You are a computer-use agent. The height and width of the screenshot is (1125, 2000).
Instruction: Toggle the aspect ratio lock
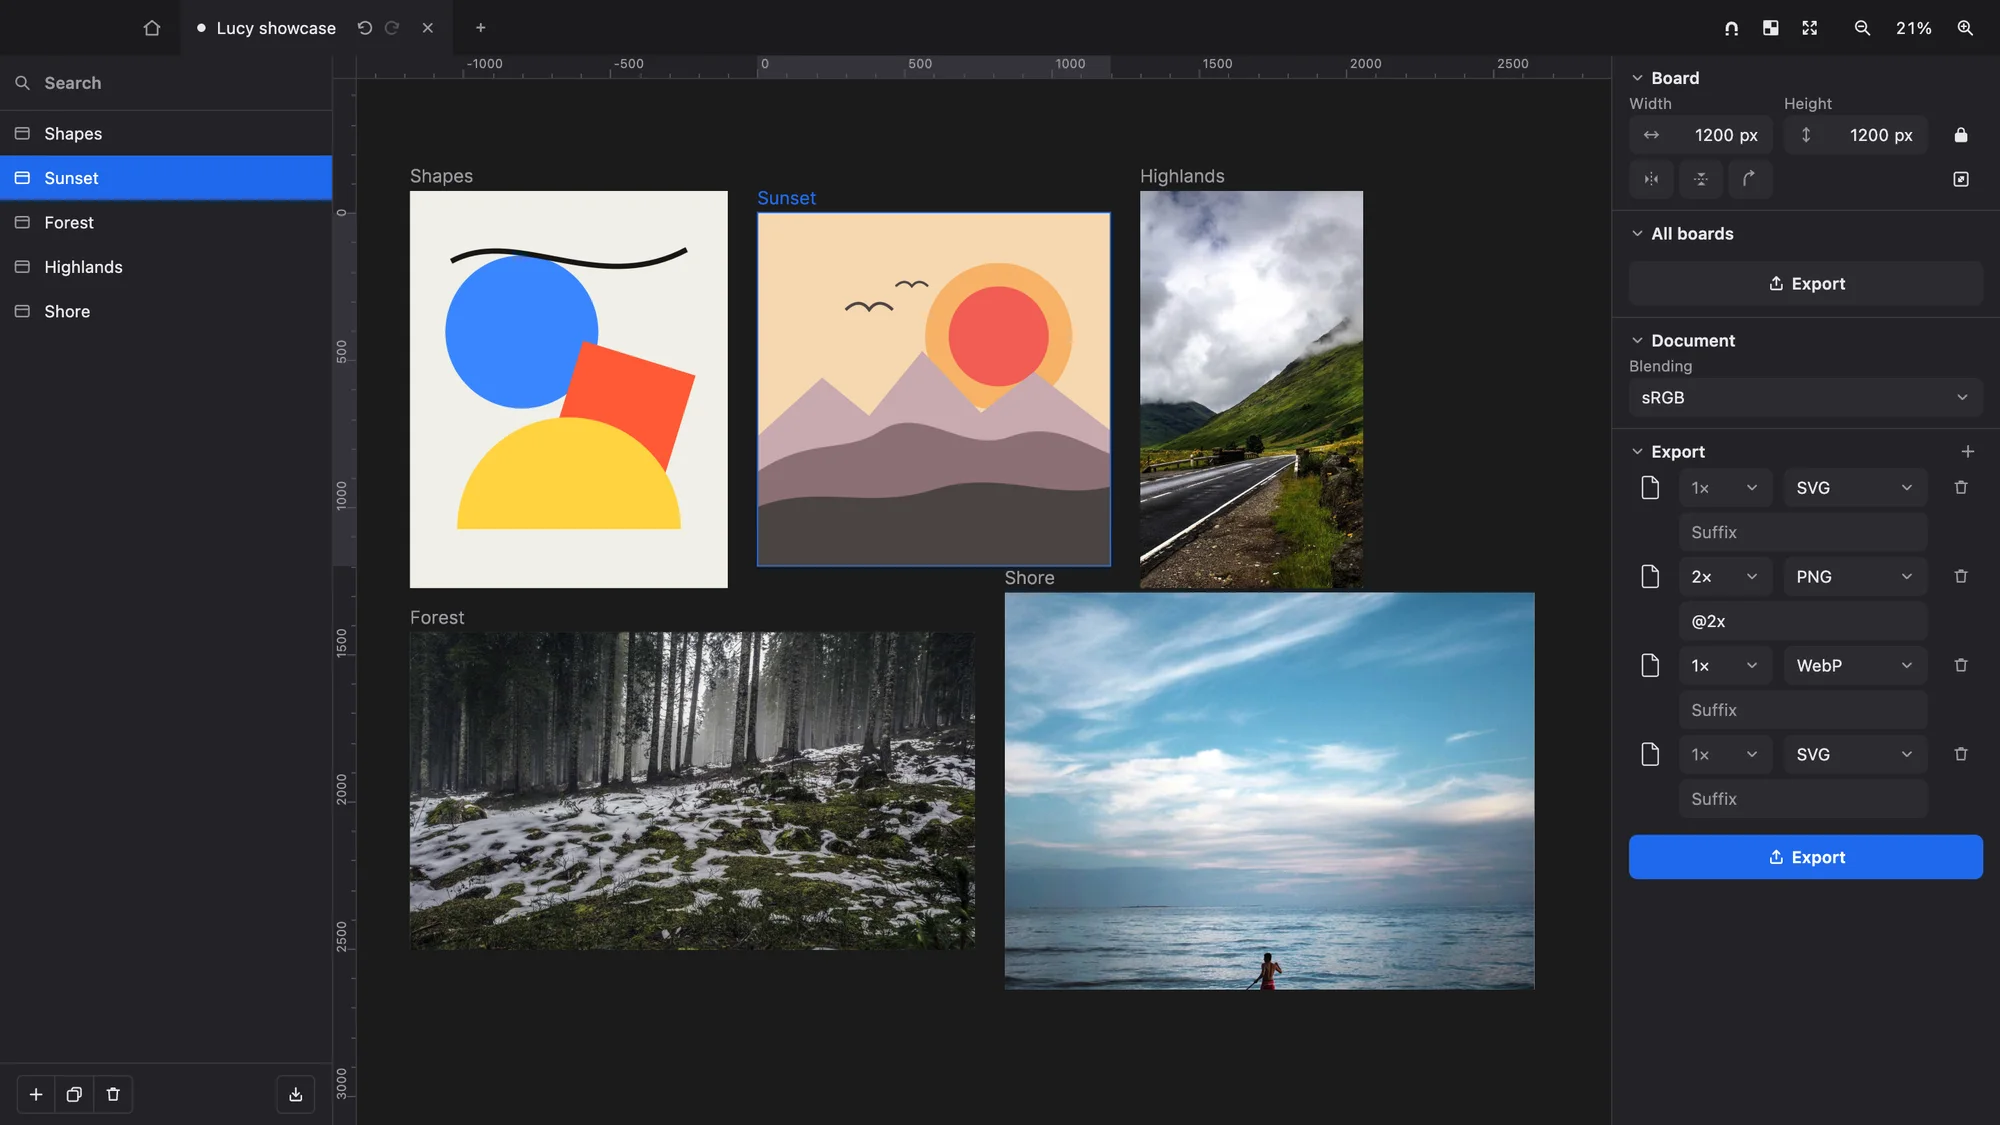pos(1961,135)
